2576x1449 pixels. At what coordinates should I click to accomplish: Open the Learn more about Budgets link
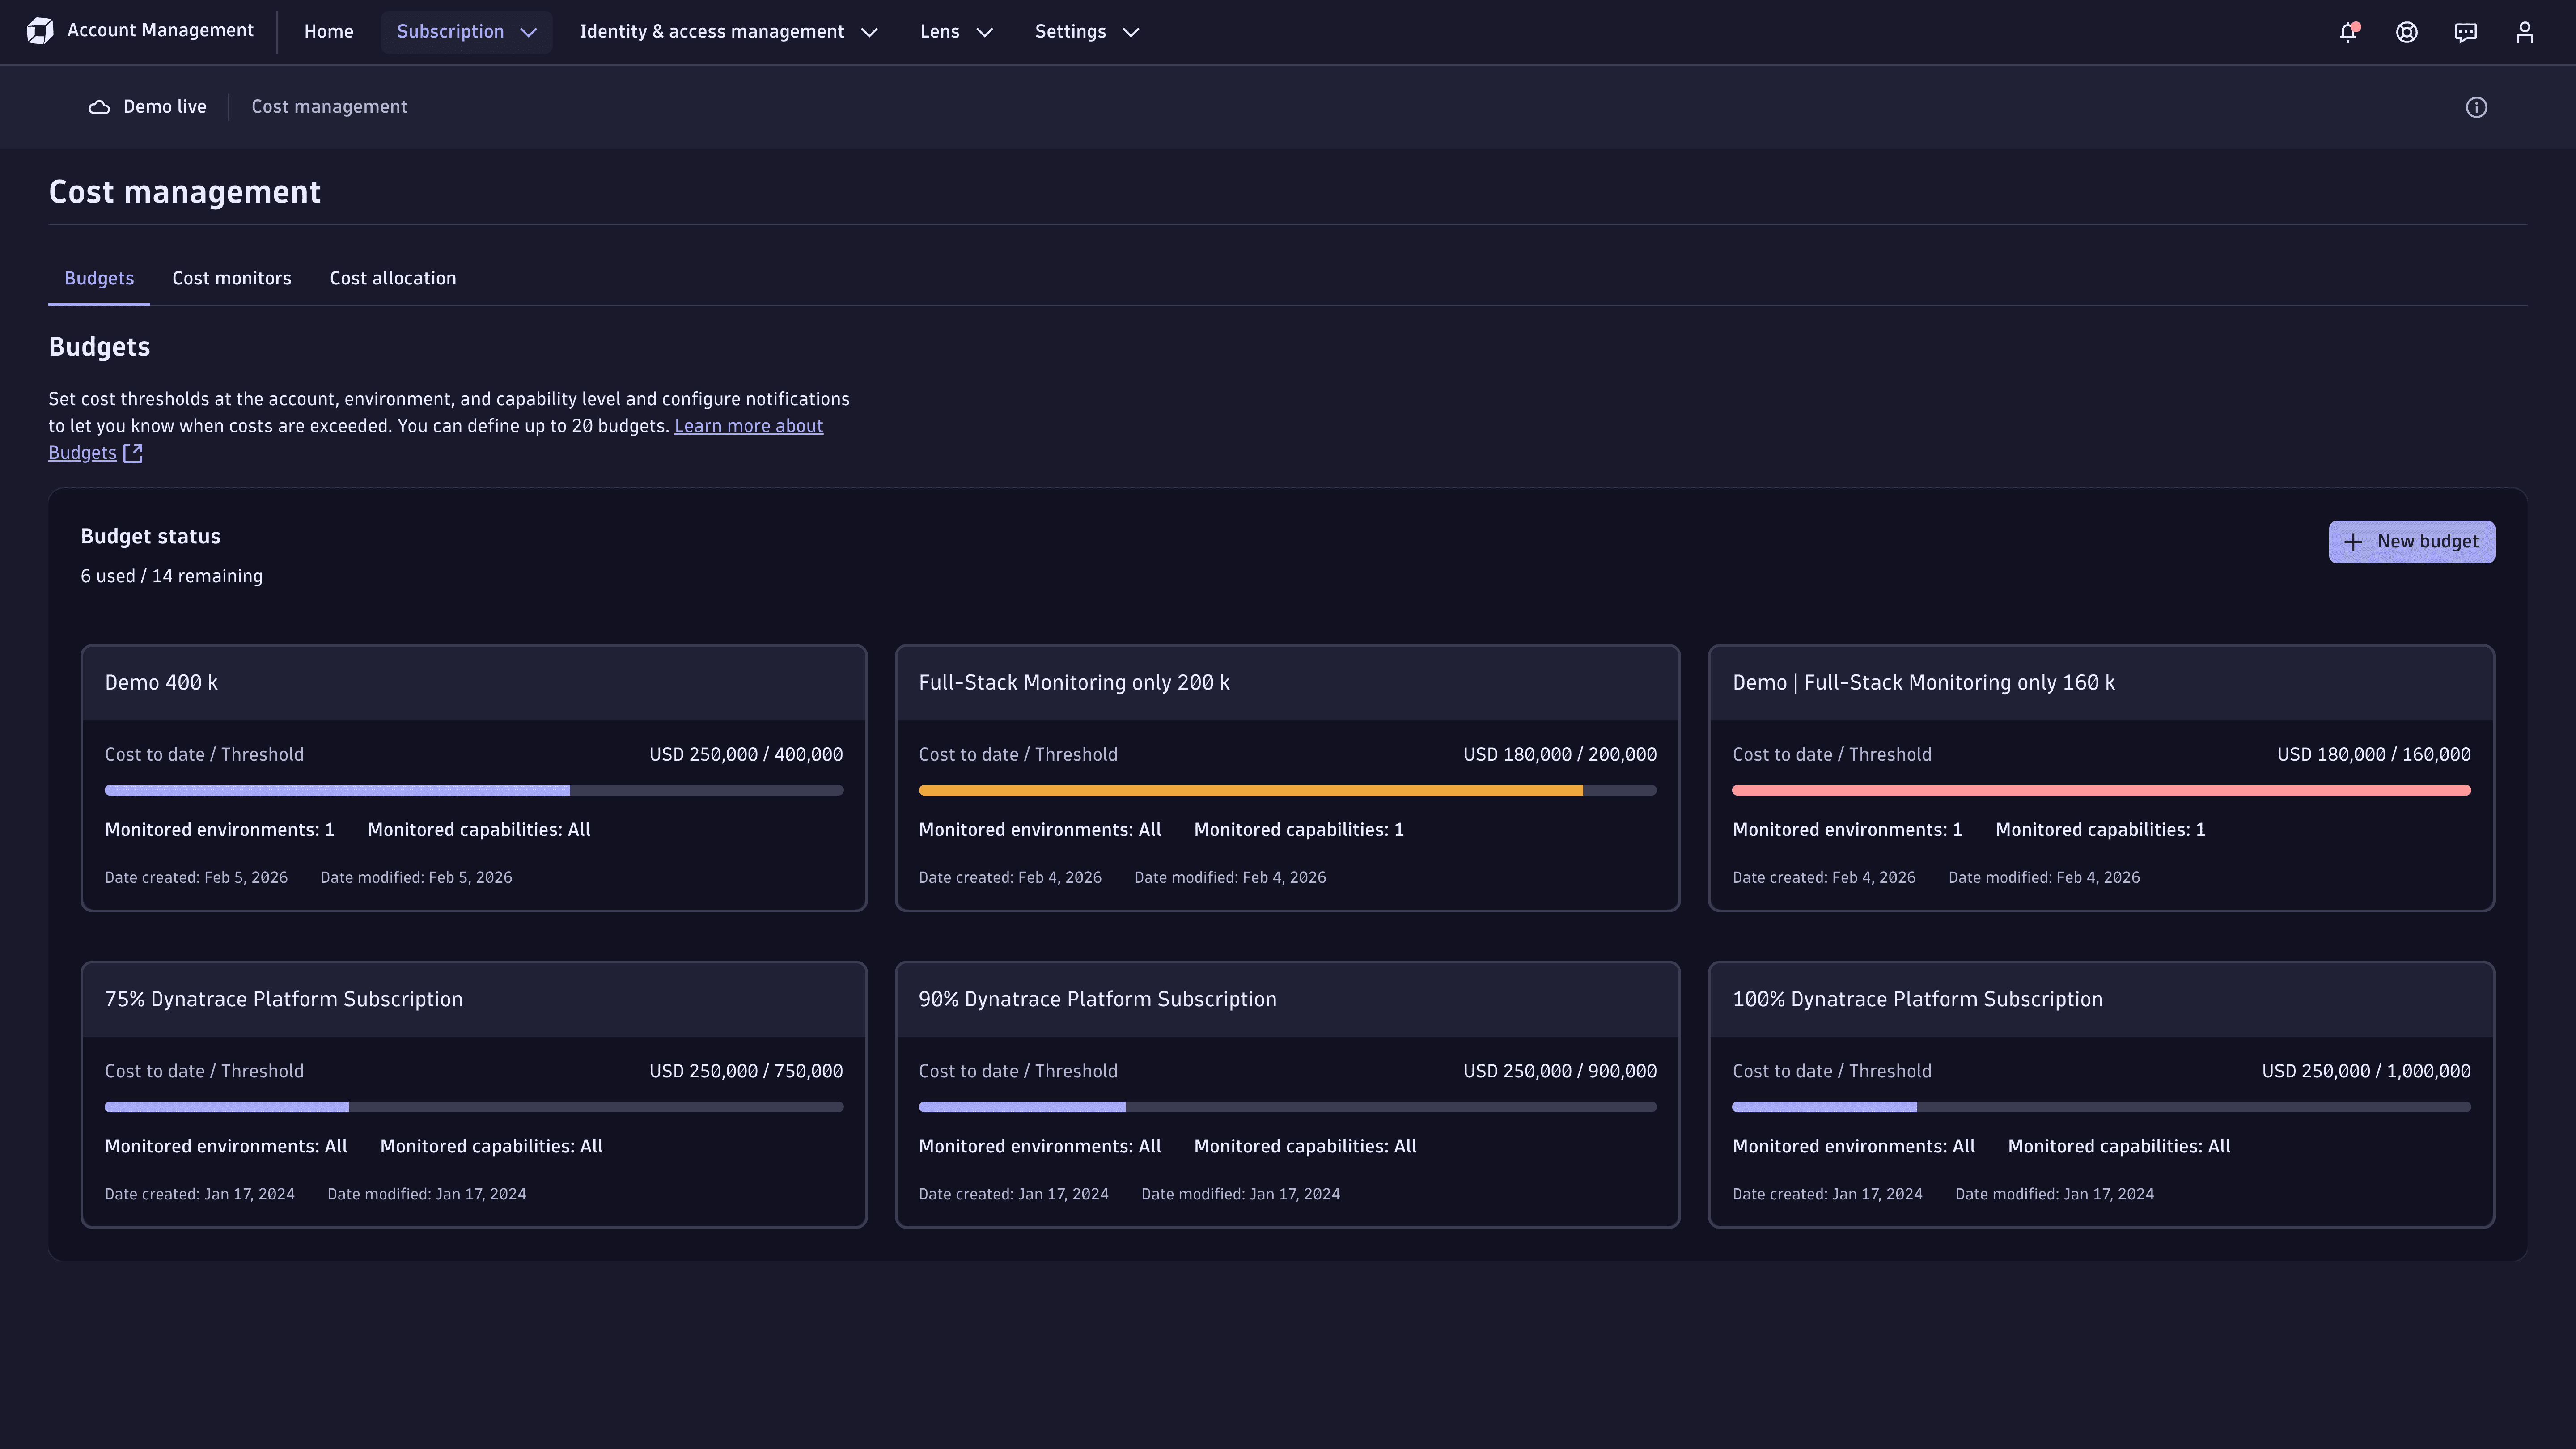748,425
